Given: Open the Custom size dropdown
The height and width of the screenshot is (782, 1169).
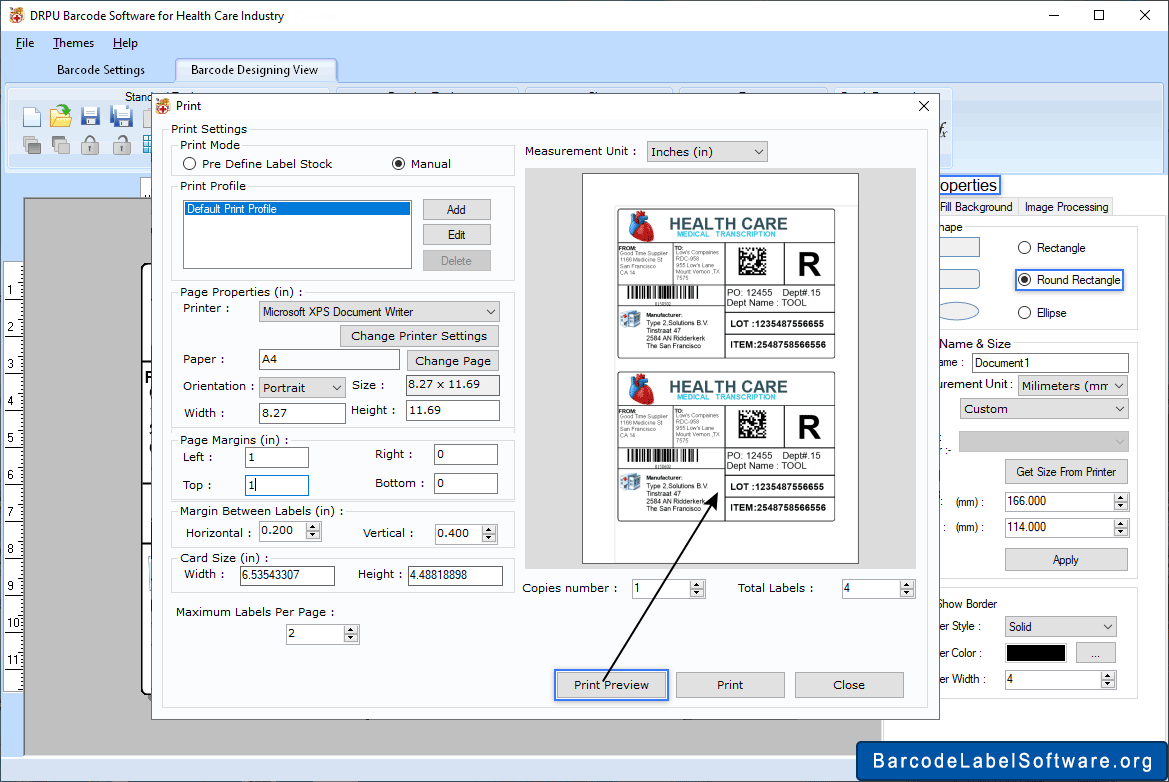Looking at the screenshot, I should pyautogui.click(x=1044, y=409).
